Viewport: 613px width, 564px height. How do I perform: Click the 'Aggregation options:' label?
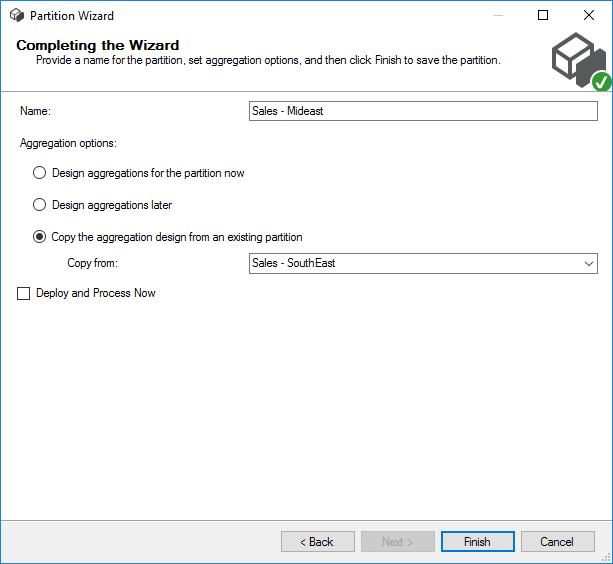tap(68, 143)
